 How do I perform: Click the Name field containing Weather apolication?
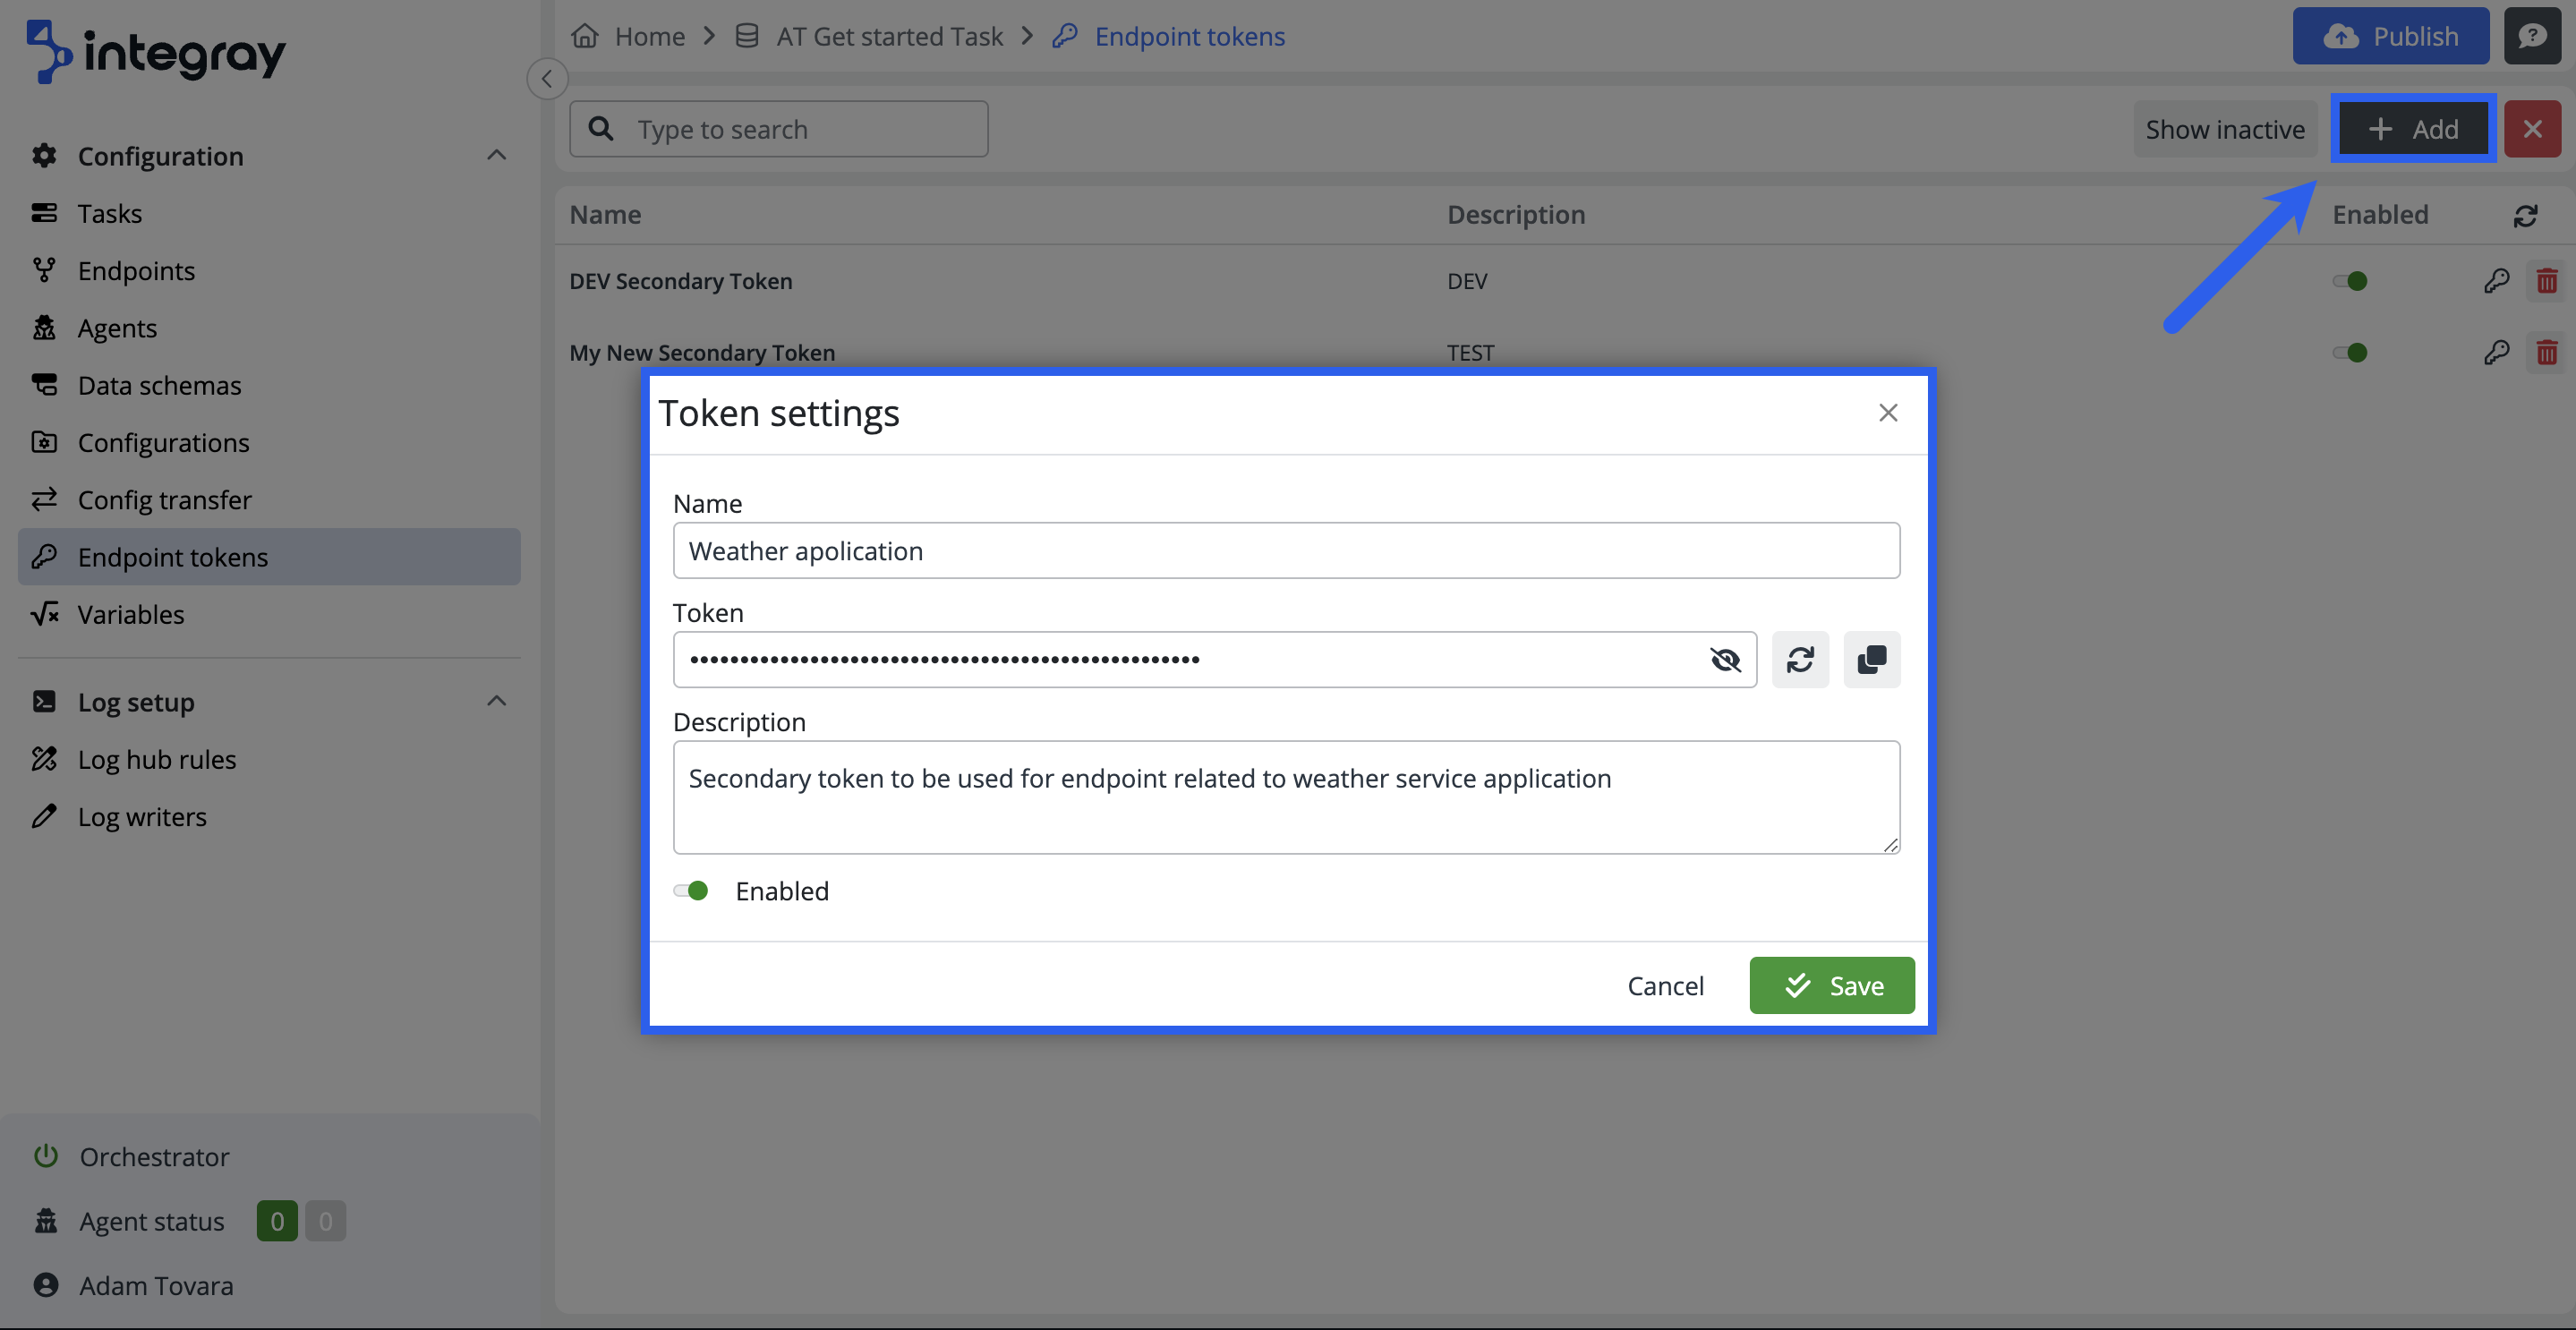click(1286, 551)
